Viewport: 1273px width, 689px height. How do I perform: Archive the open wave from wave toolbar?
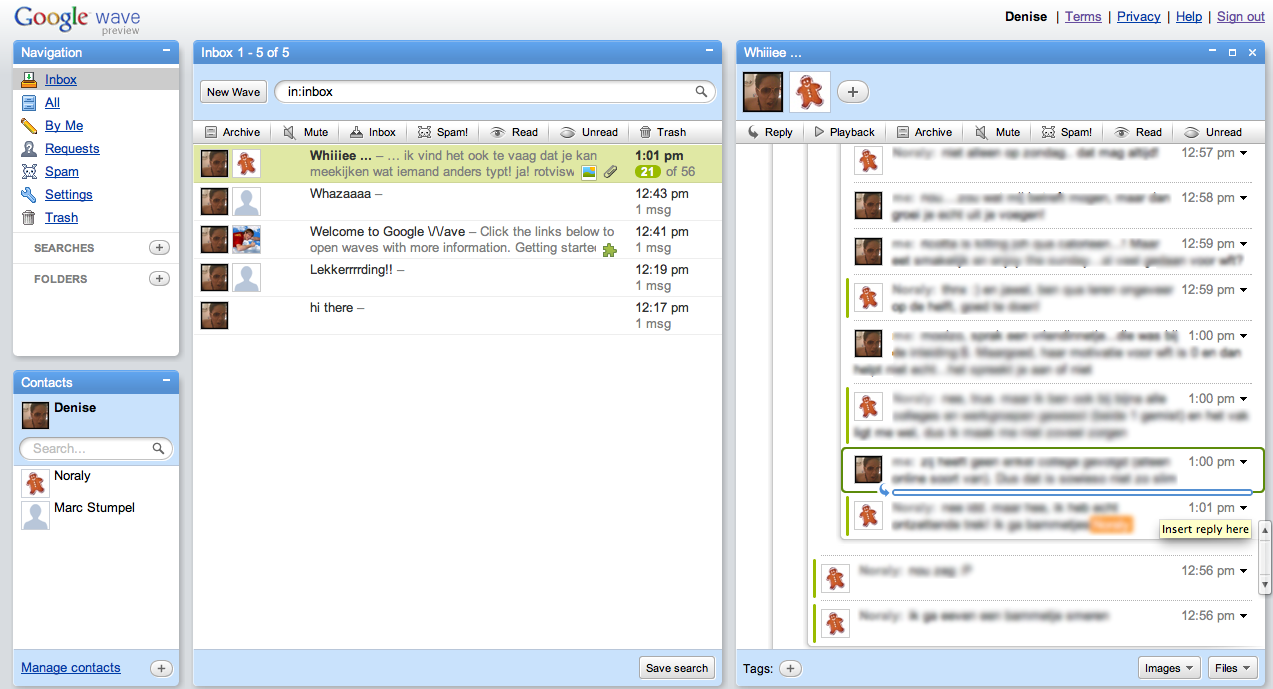[x=924, y=132]
